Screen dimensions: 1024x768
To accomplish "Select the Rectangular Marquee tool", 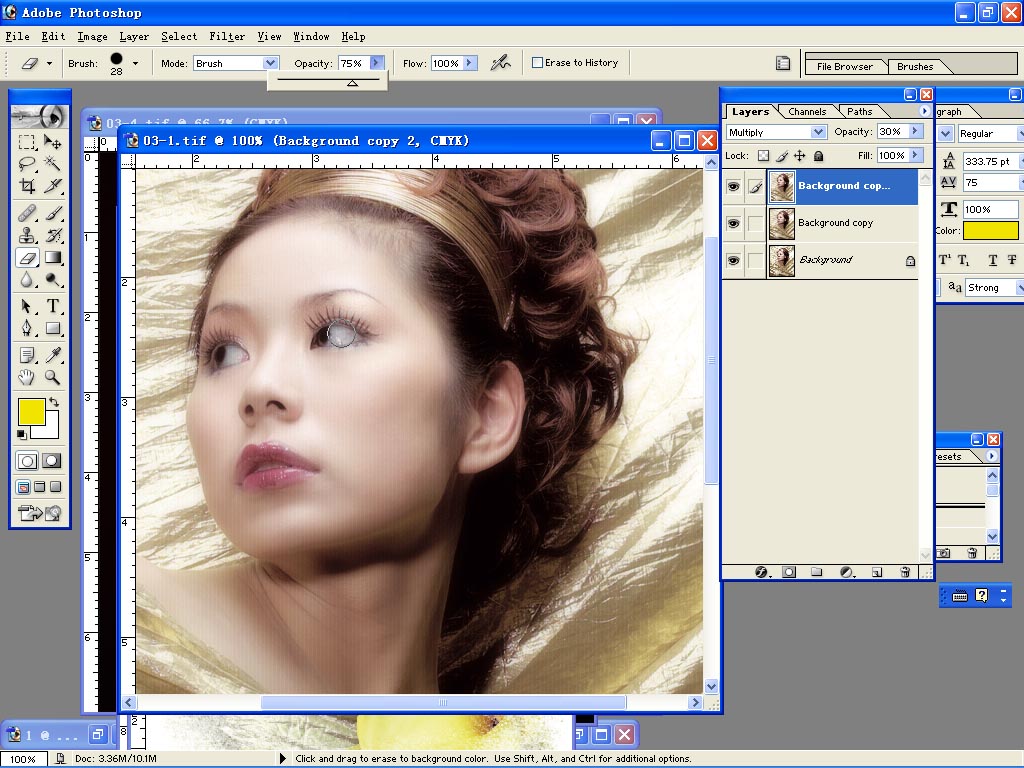I will coord(27,142).
